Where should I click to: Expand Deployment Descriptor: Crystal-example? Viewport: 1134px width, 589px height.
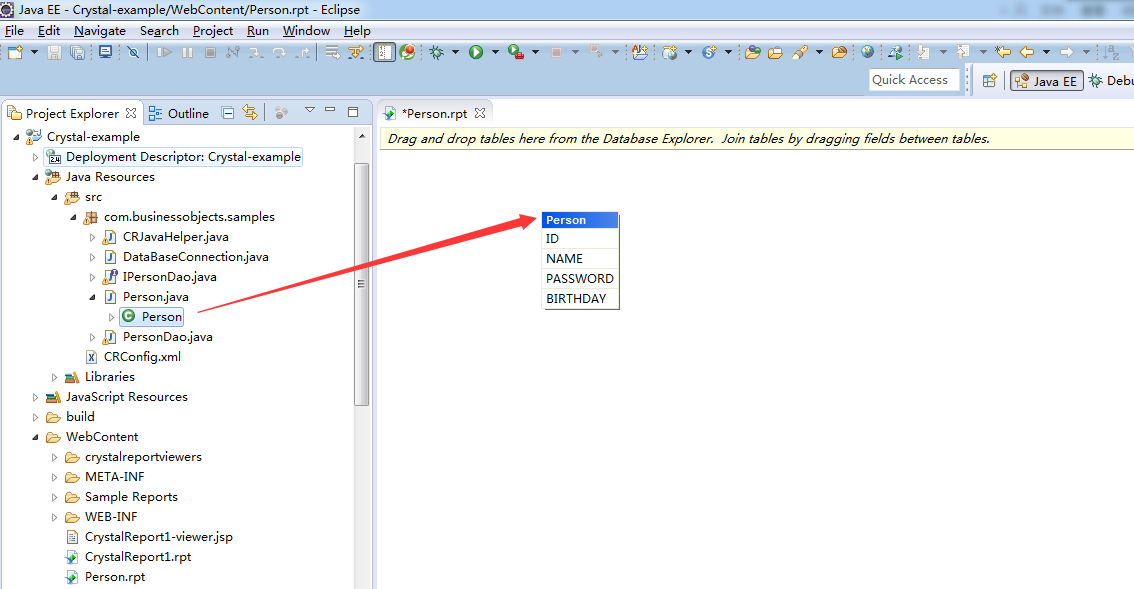coord(35,157)
